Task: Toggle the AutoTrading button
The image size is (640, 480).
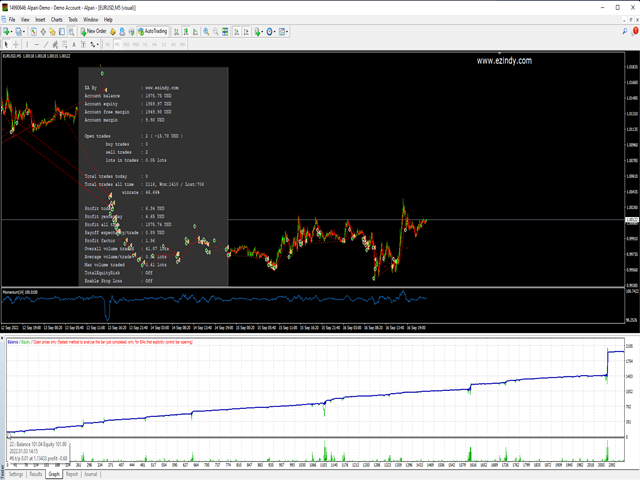Action: (x=153, y=31)
